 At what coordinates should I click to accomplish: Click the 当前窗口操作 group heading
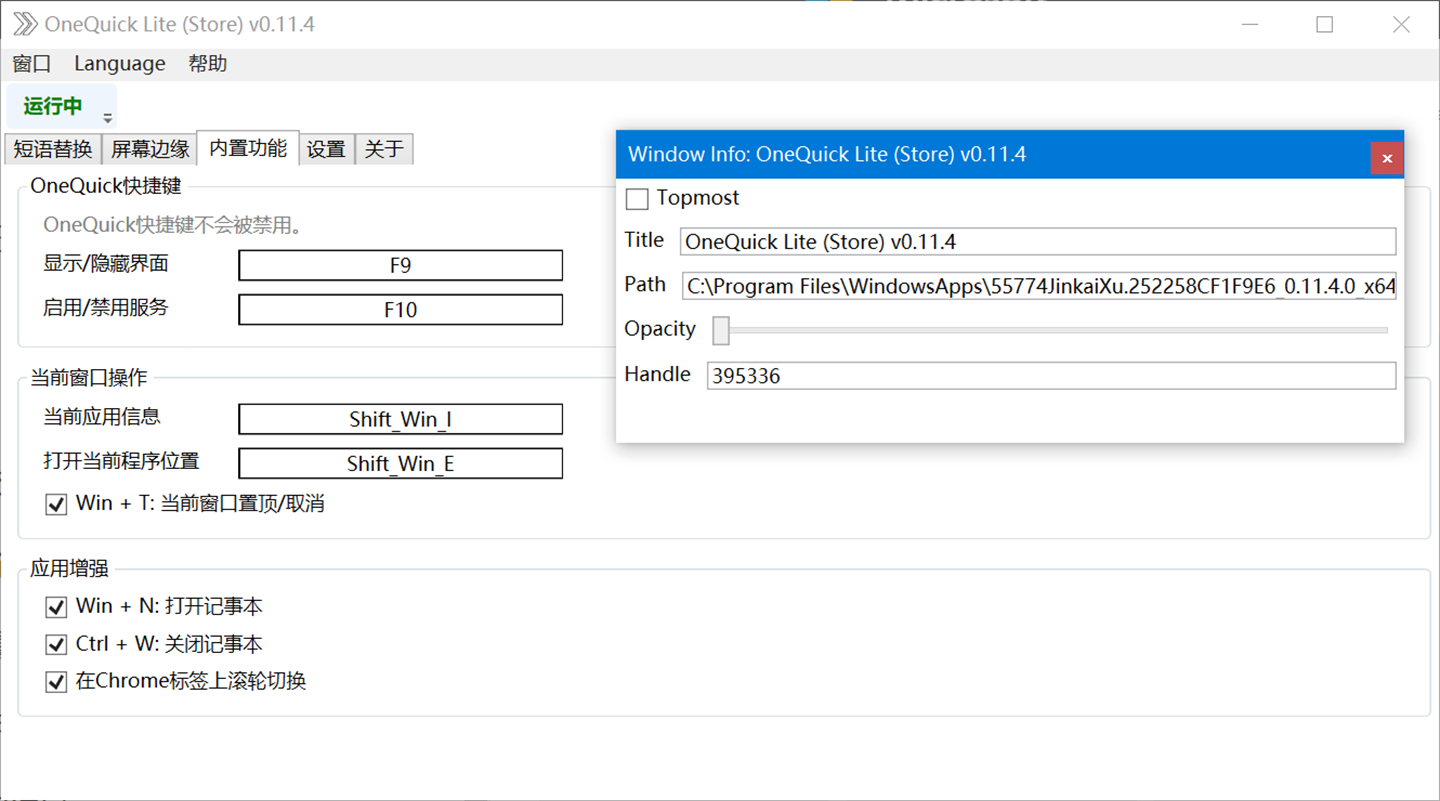coord(89,378)
